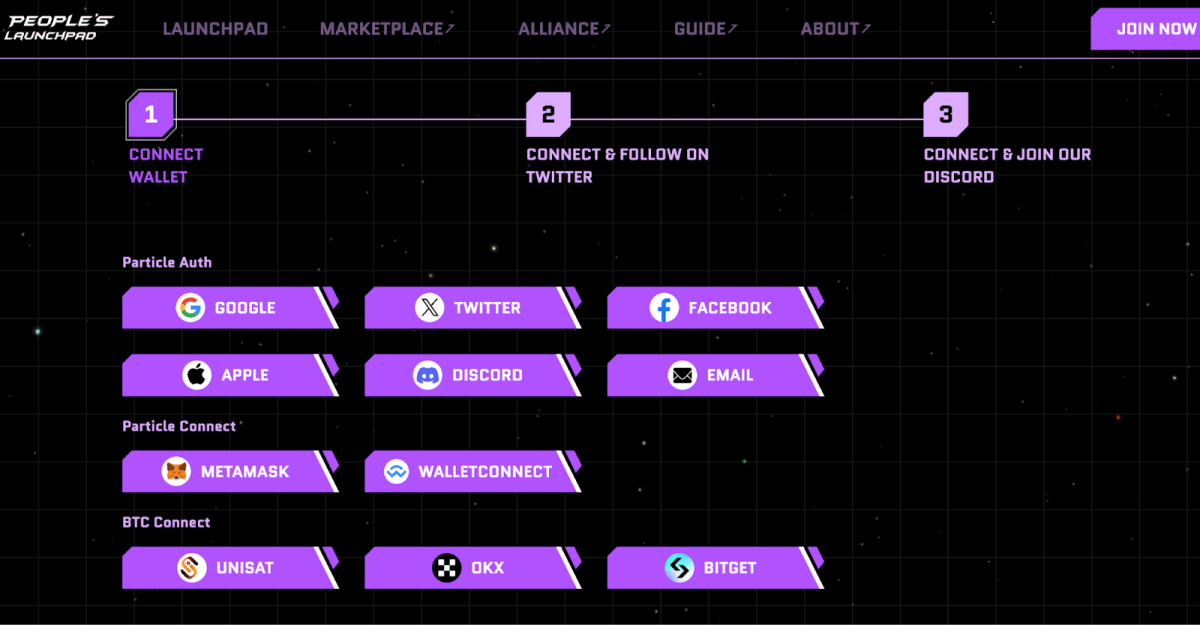Click the Apple logo icon
This screenshot has height=625, width=1200.
pos(197,375)
